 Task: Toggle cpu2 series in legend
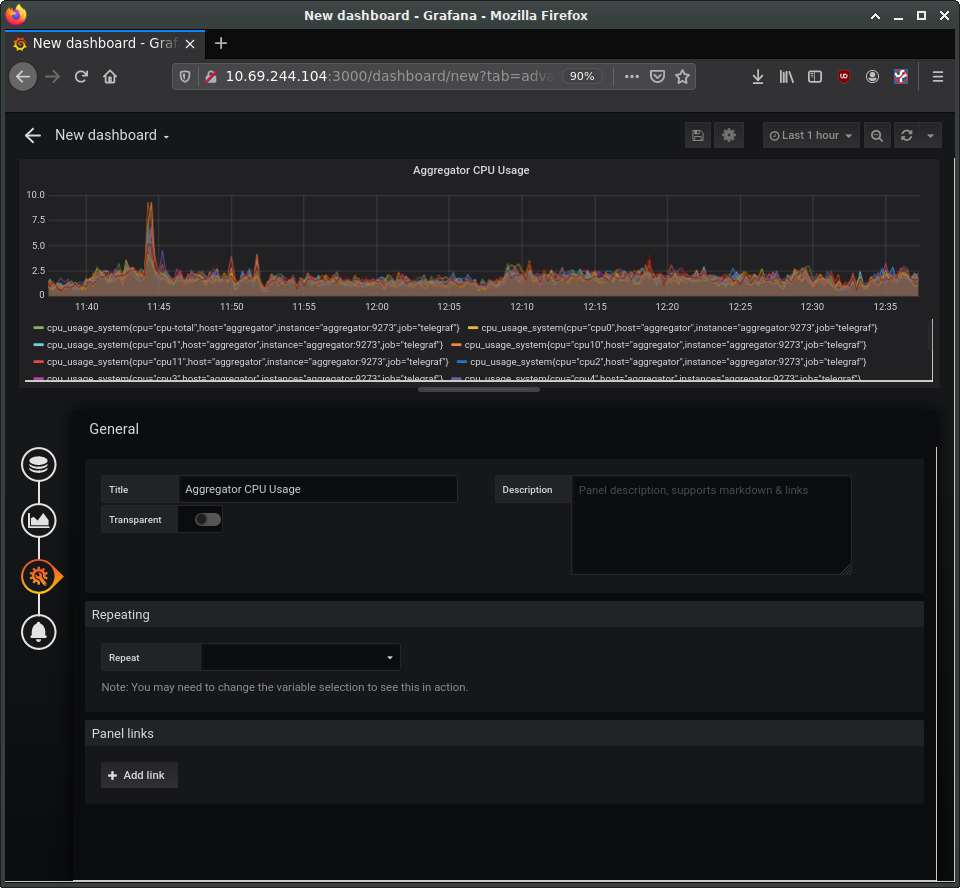tap(668, 362)
